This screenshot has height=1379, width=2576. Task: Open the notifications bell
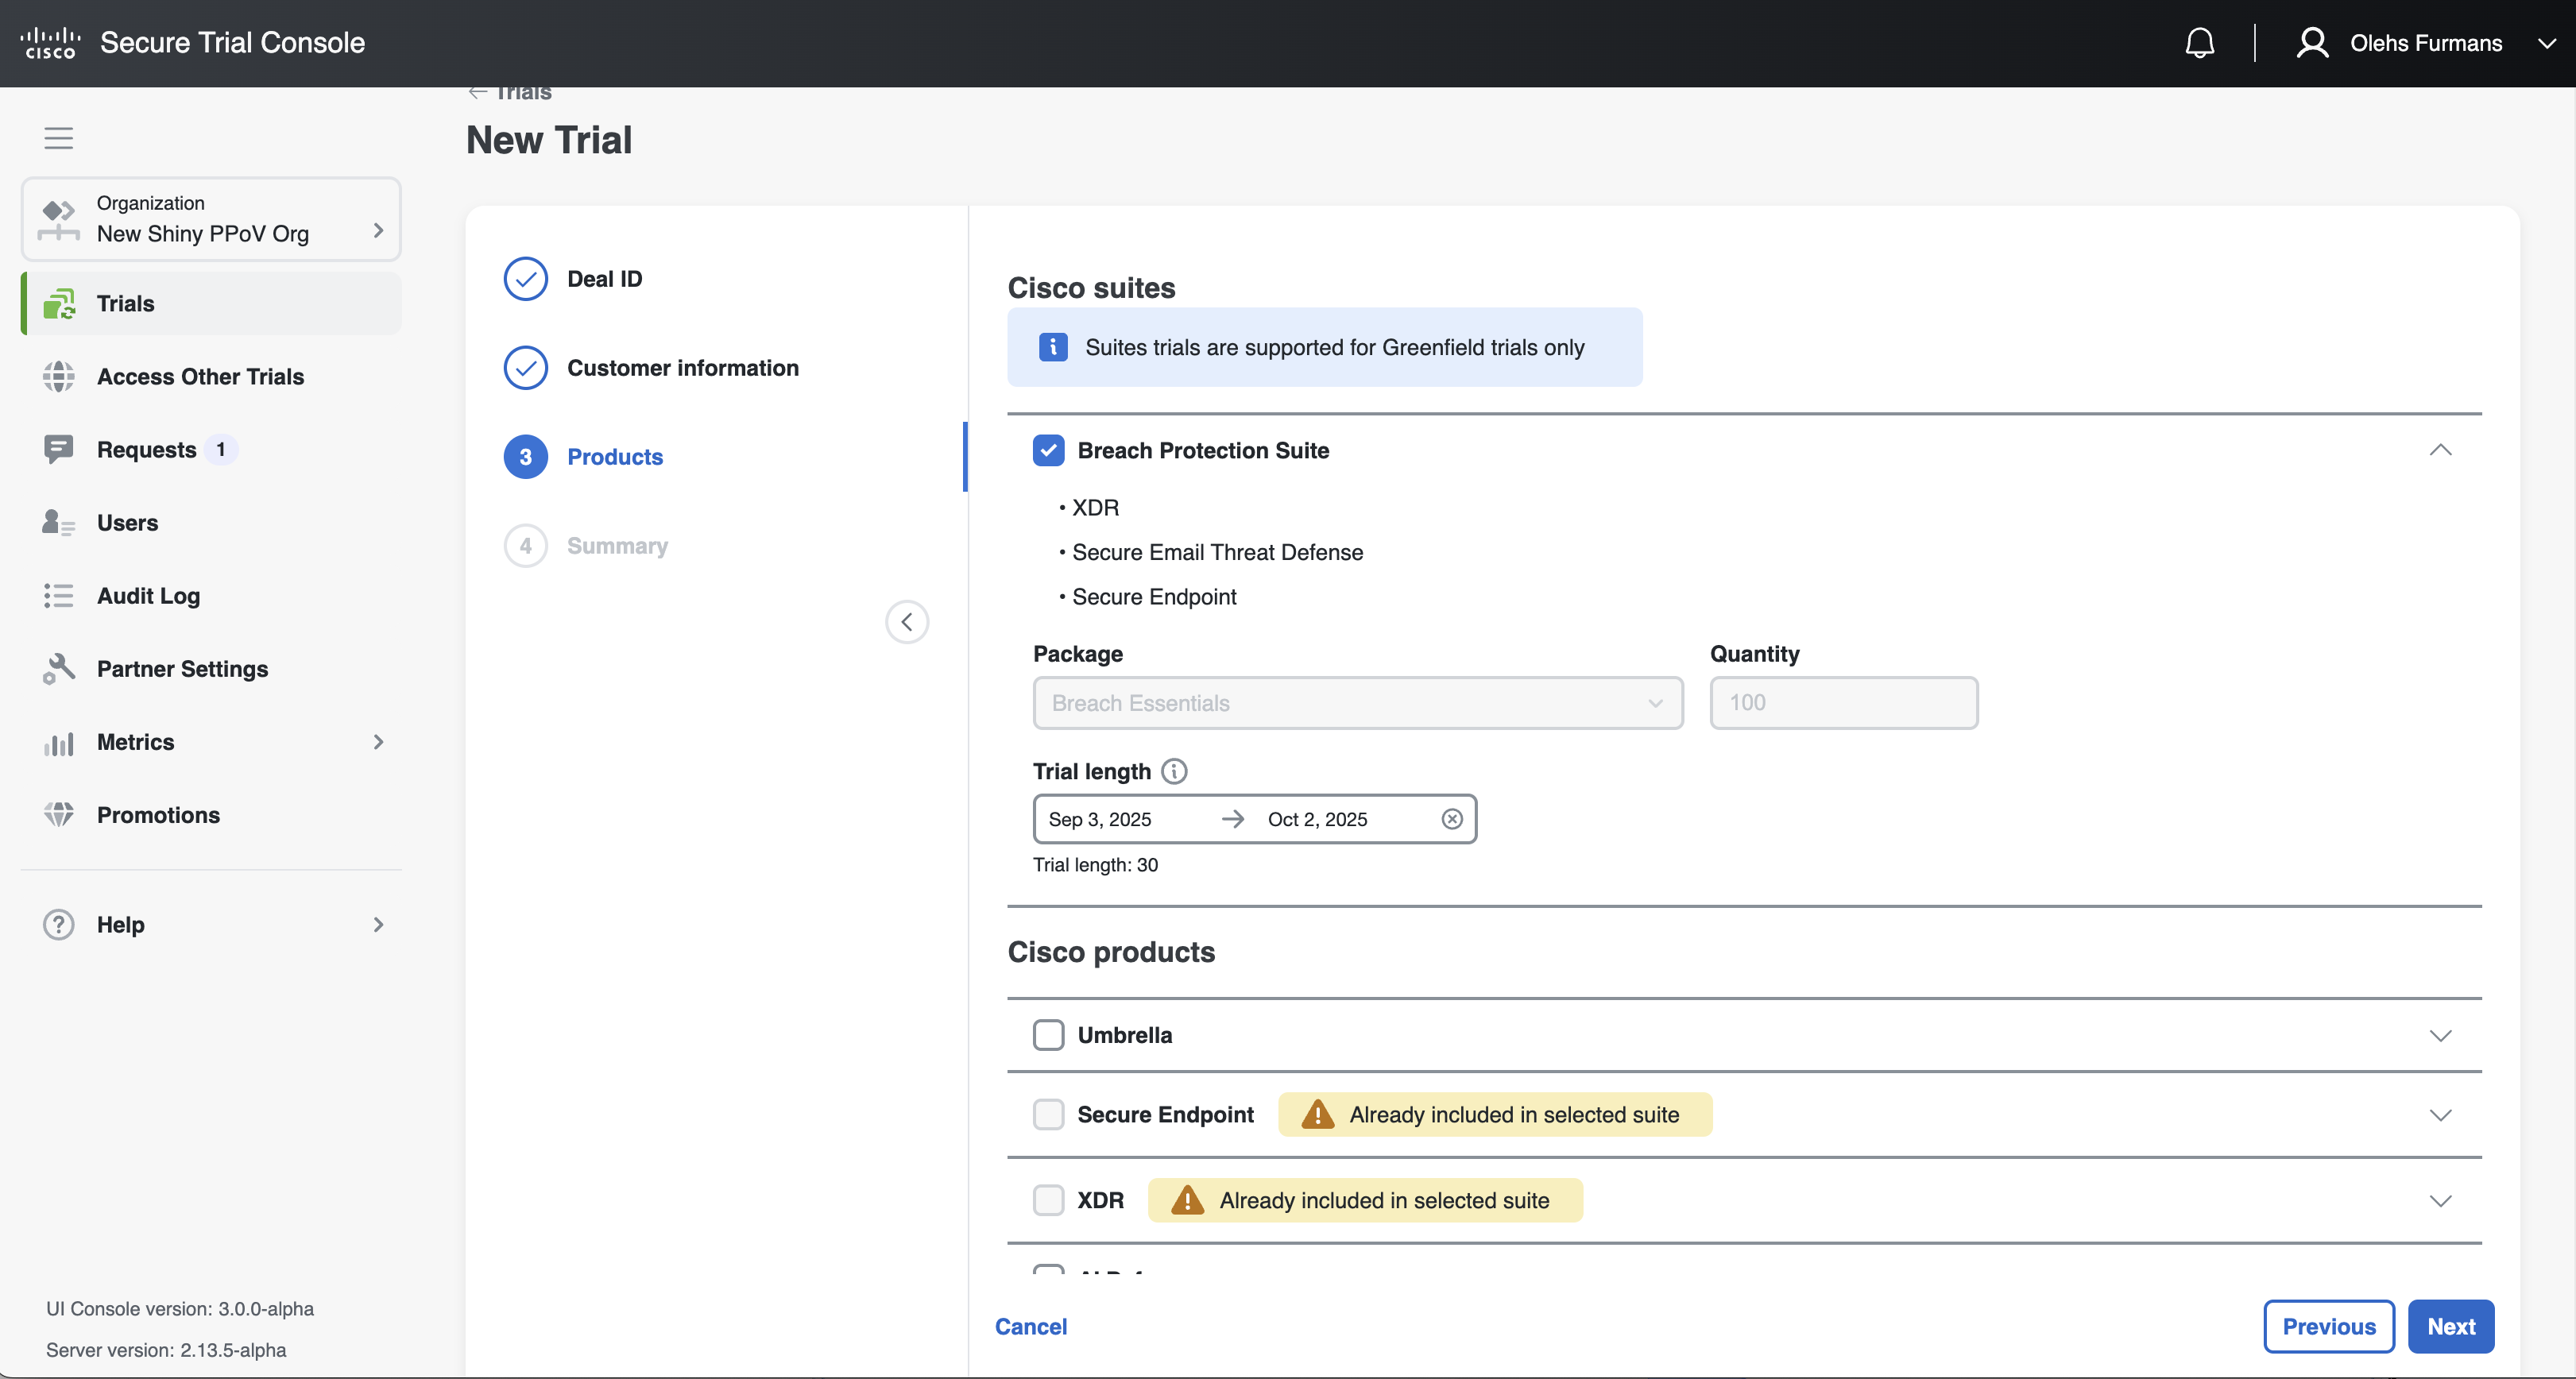(2199, 43)
